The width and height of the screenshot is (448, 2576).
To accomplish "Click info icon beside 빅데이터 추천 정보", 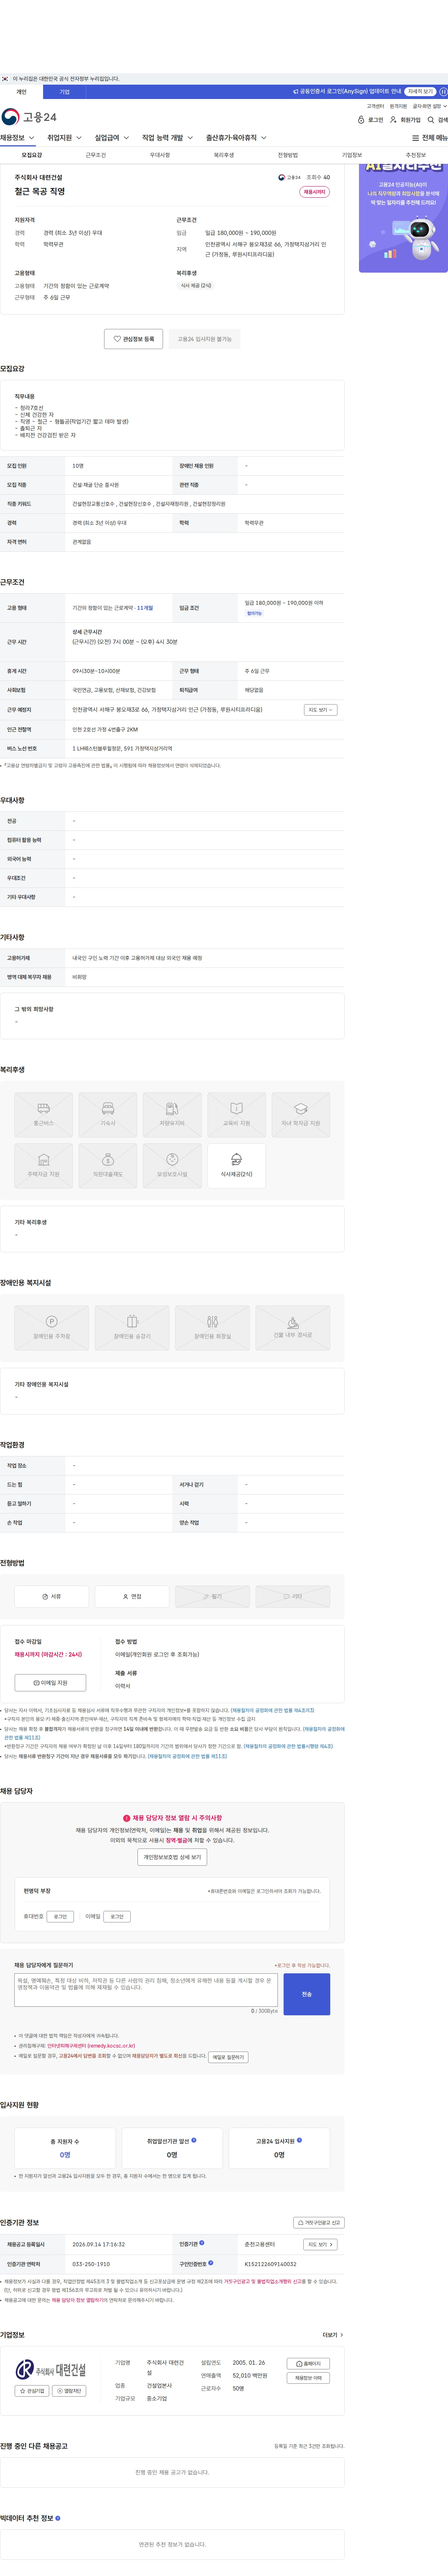I will (58, 2518).
